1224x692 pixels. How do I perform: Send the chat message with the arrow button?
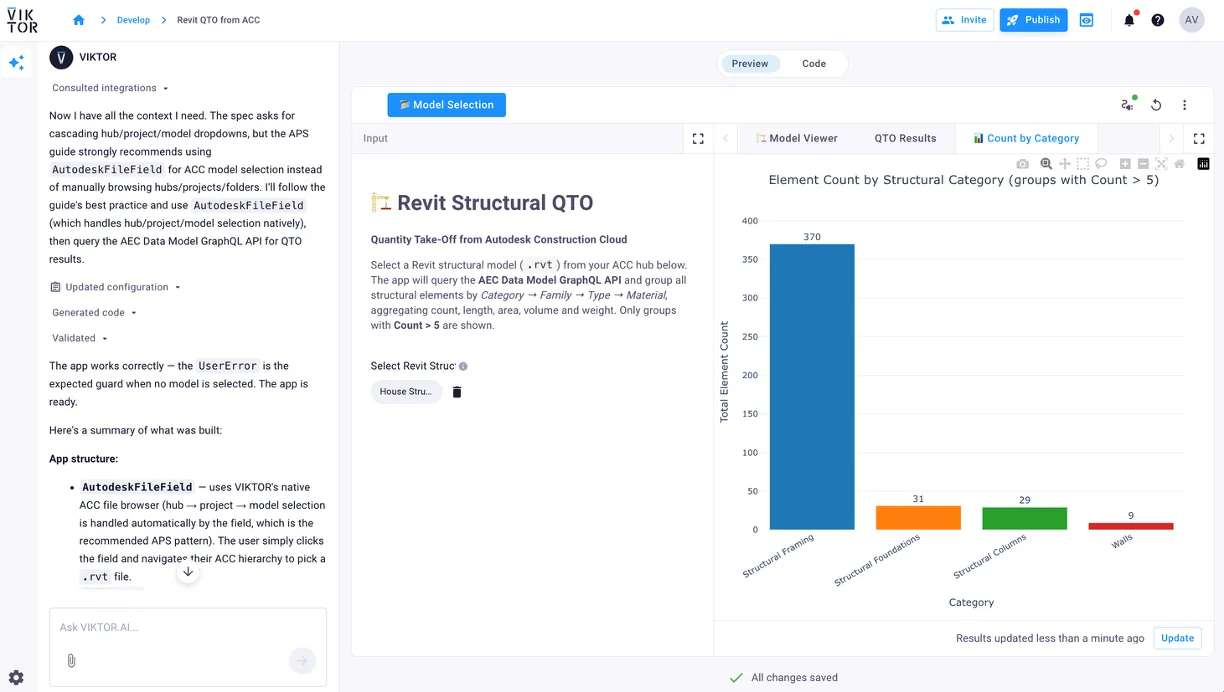tap(302, 661)
